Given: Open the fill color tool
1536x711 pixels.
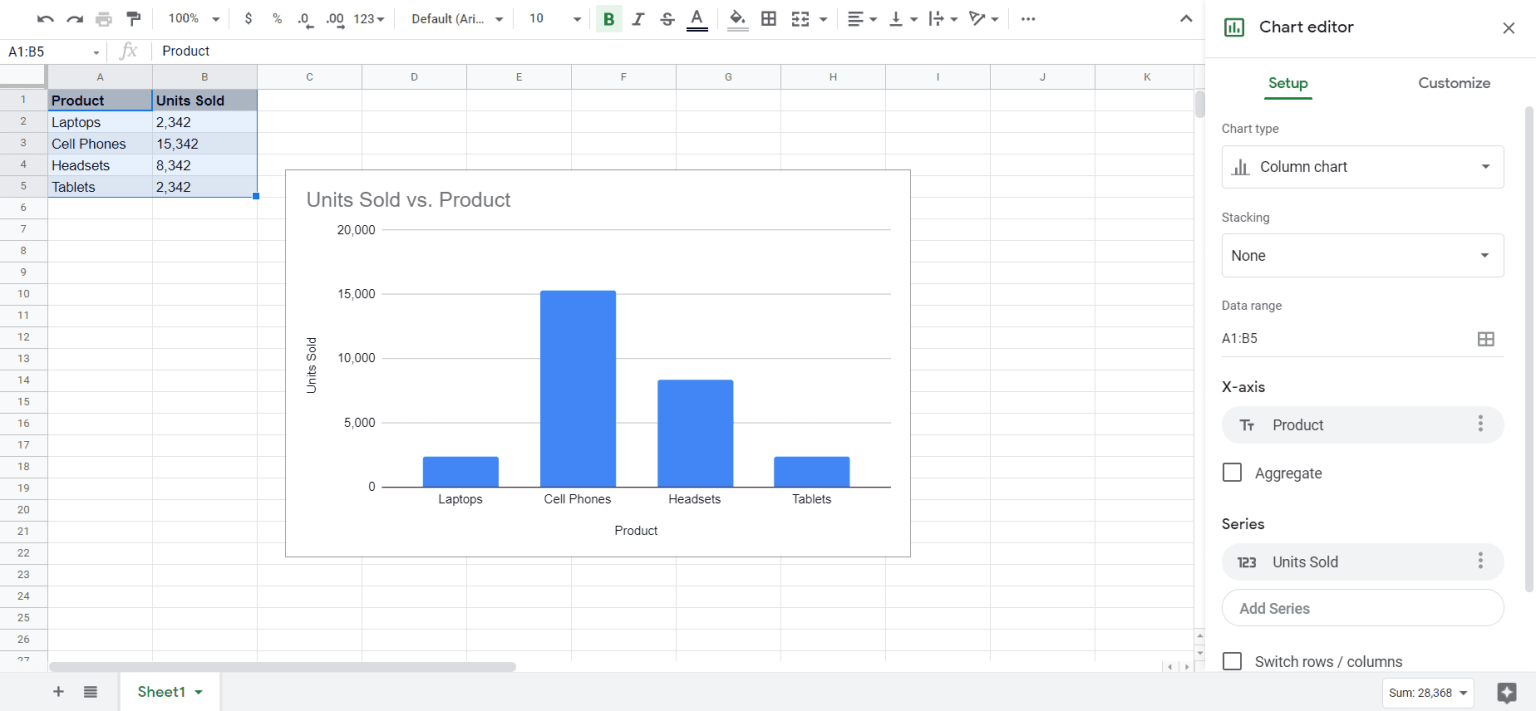Looking at the screenshot, I should click(x=737, y=18).
